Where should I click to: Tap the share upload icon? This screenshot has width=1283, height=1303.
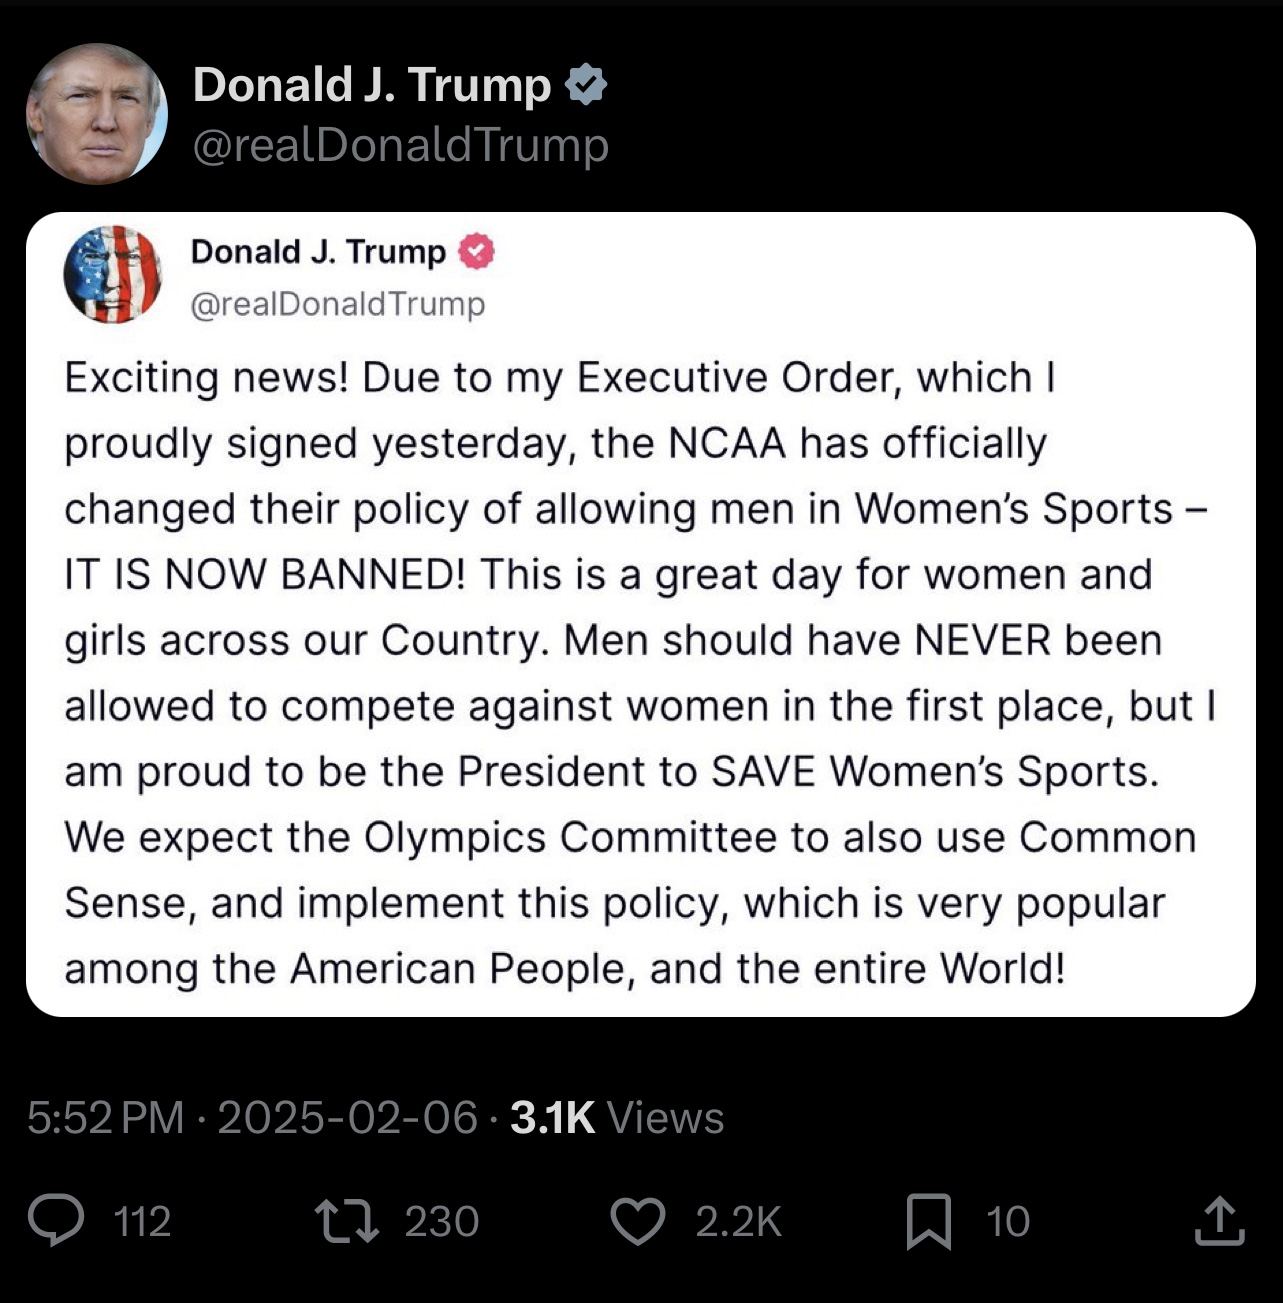click(1219, 1220)
